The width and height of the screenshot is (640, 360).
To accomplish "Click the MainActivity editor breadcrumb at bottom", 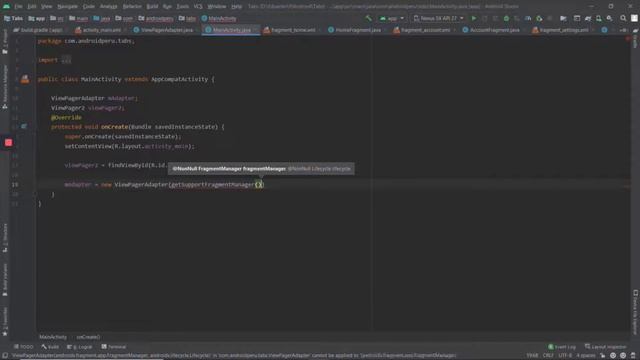I will 53,337.
